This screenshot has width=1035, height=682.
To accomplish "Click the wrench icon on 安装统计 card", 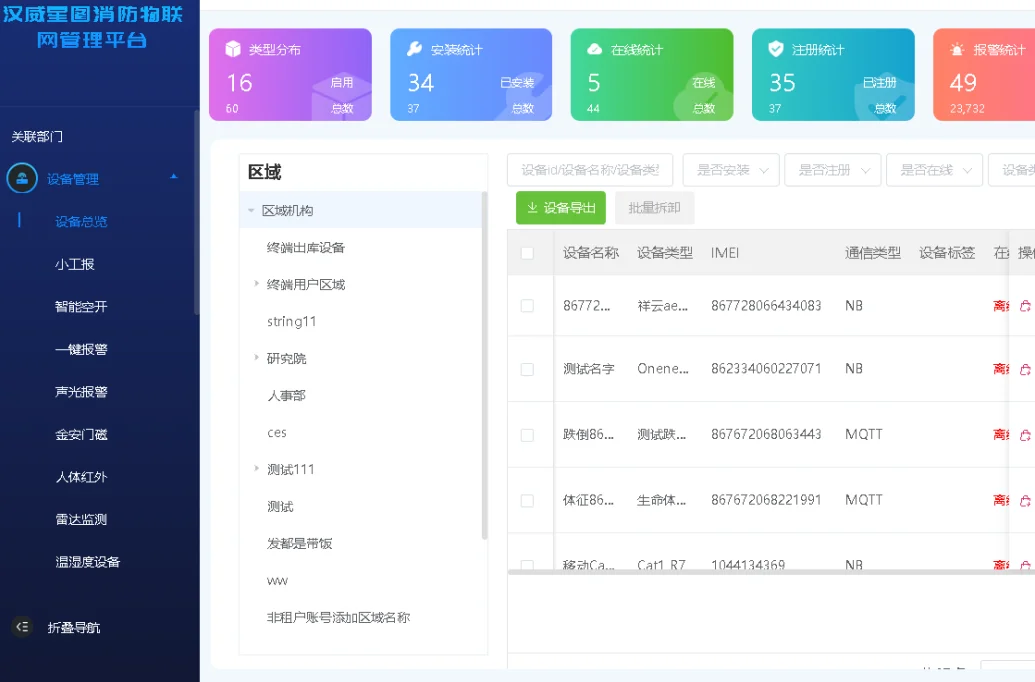I will [x=414, y=47].
